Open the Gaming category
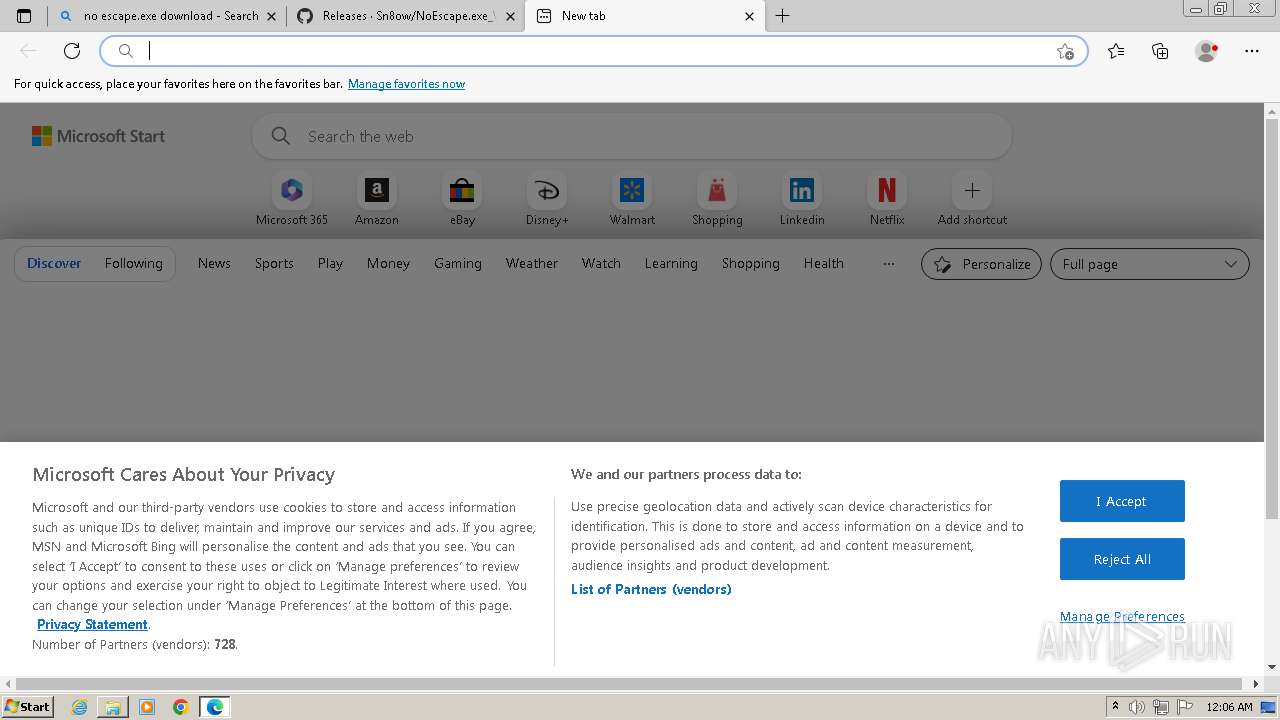1280x720 pixels. [458, 263]
